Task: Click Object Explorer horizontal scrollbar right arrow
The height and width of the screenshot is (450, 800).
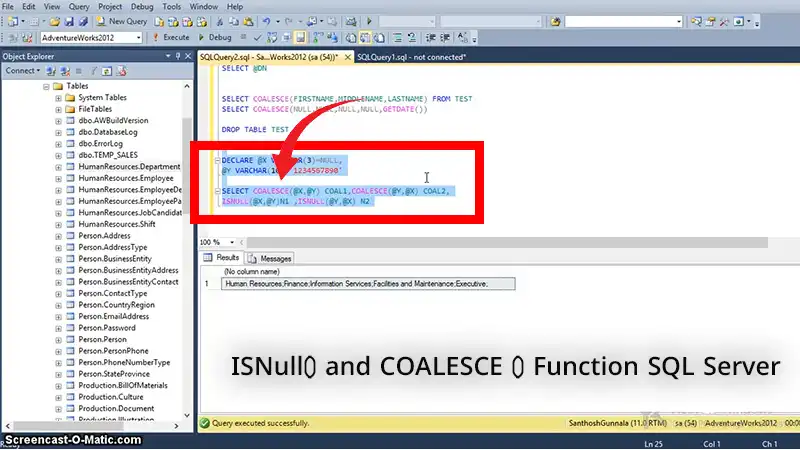Action: pos(177,426)
